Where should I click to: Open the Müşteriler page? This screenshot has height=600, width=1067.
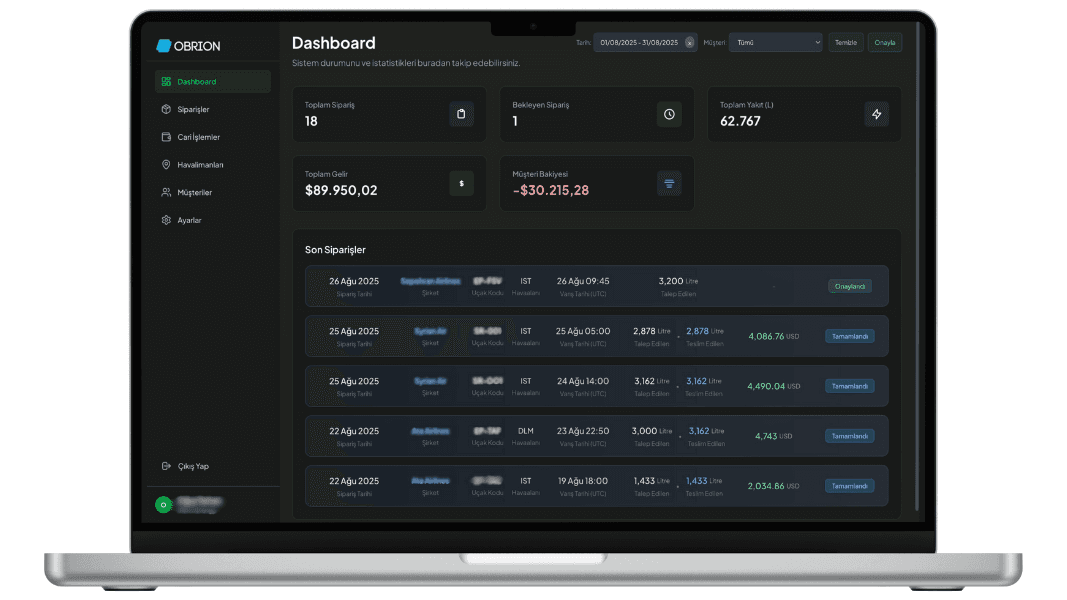point(194,192)
